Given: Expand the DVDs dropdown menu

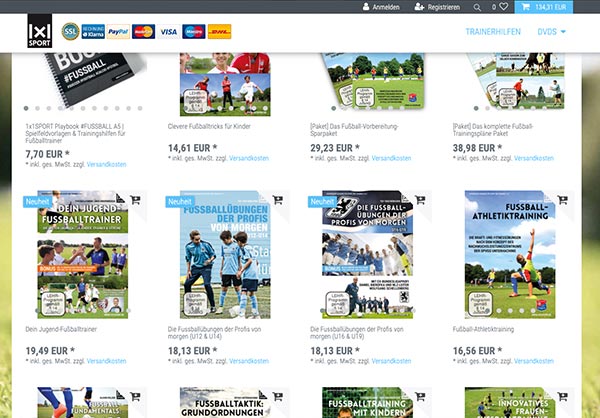Looking at the screenshot, I should pyautogui.click(x=552, y=32).
